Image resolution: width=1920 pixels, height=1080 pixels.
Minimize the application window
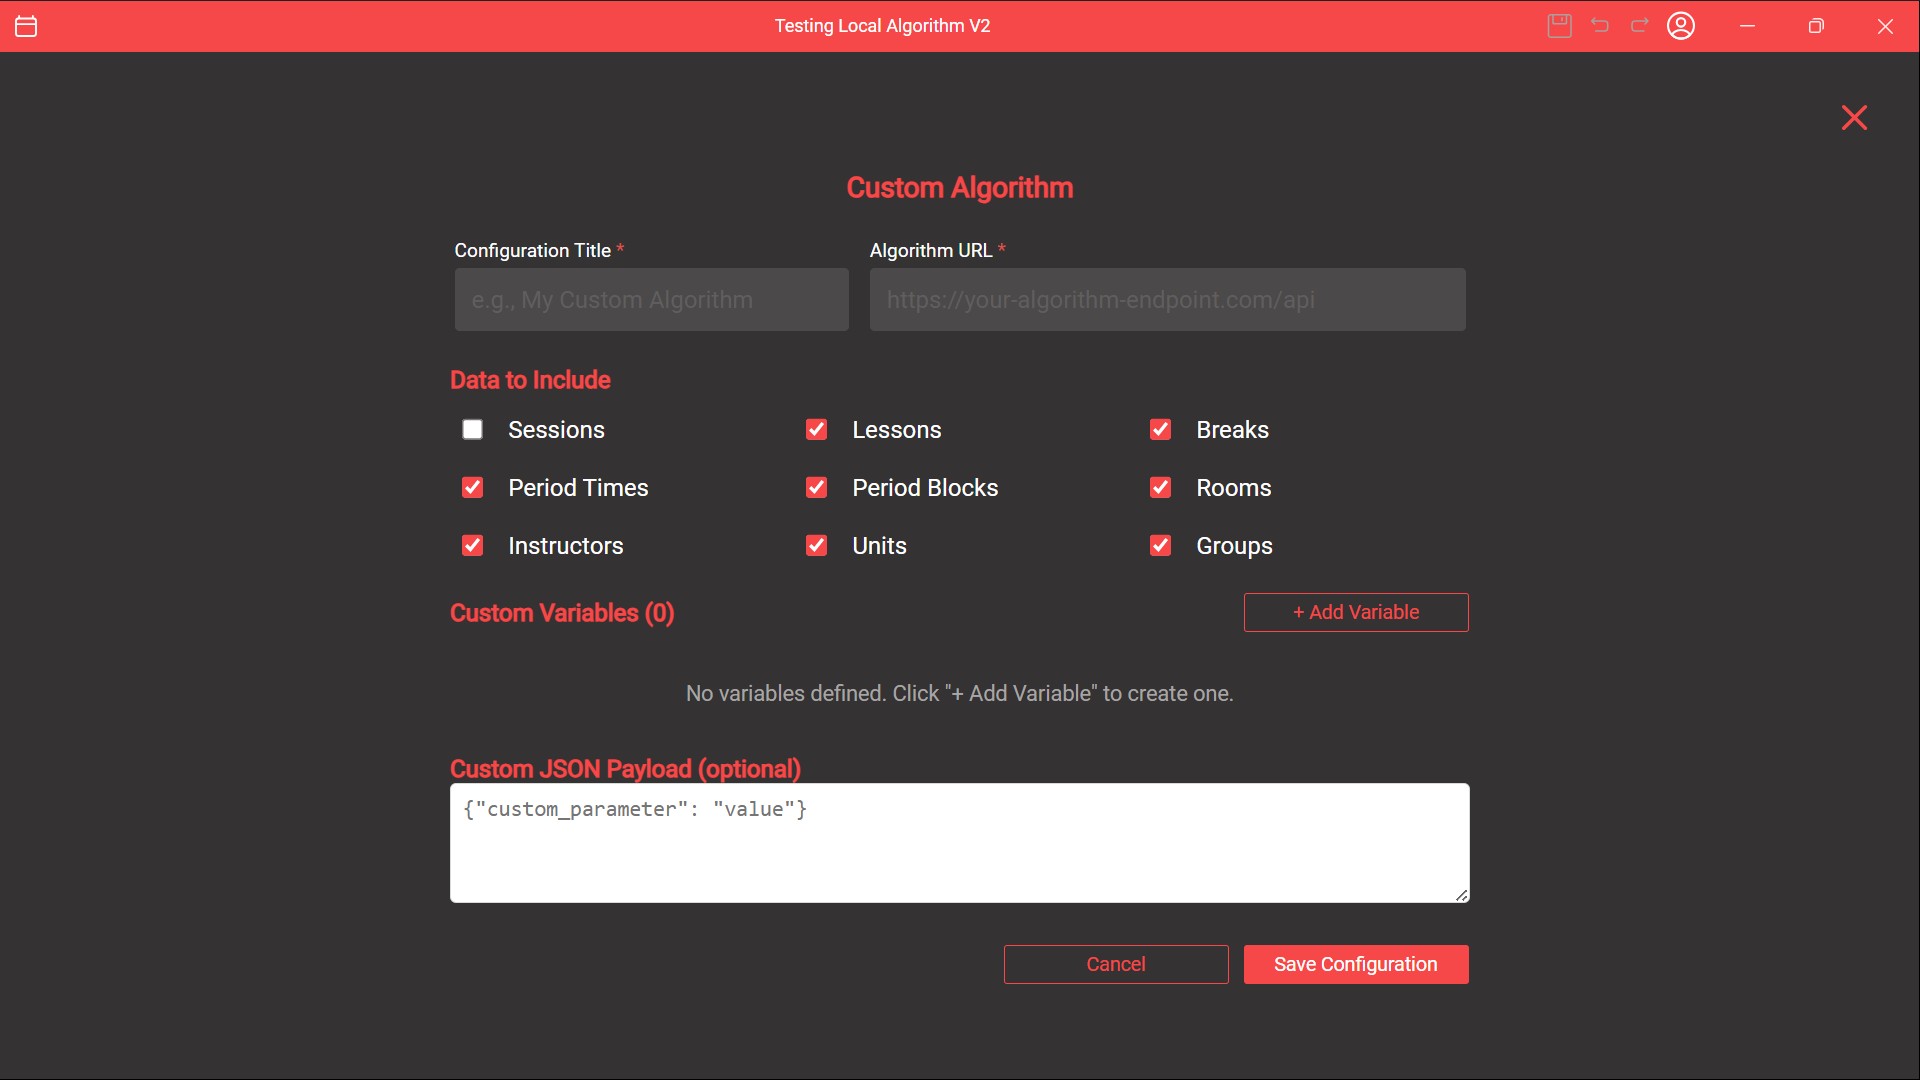pyautogui.click(x=1747, y=26)
